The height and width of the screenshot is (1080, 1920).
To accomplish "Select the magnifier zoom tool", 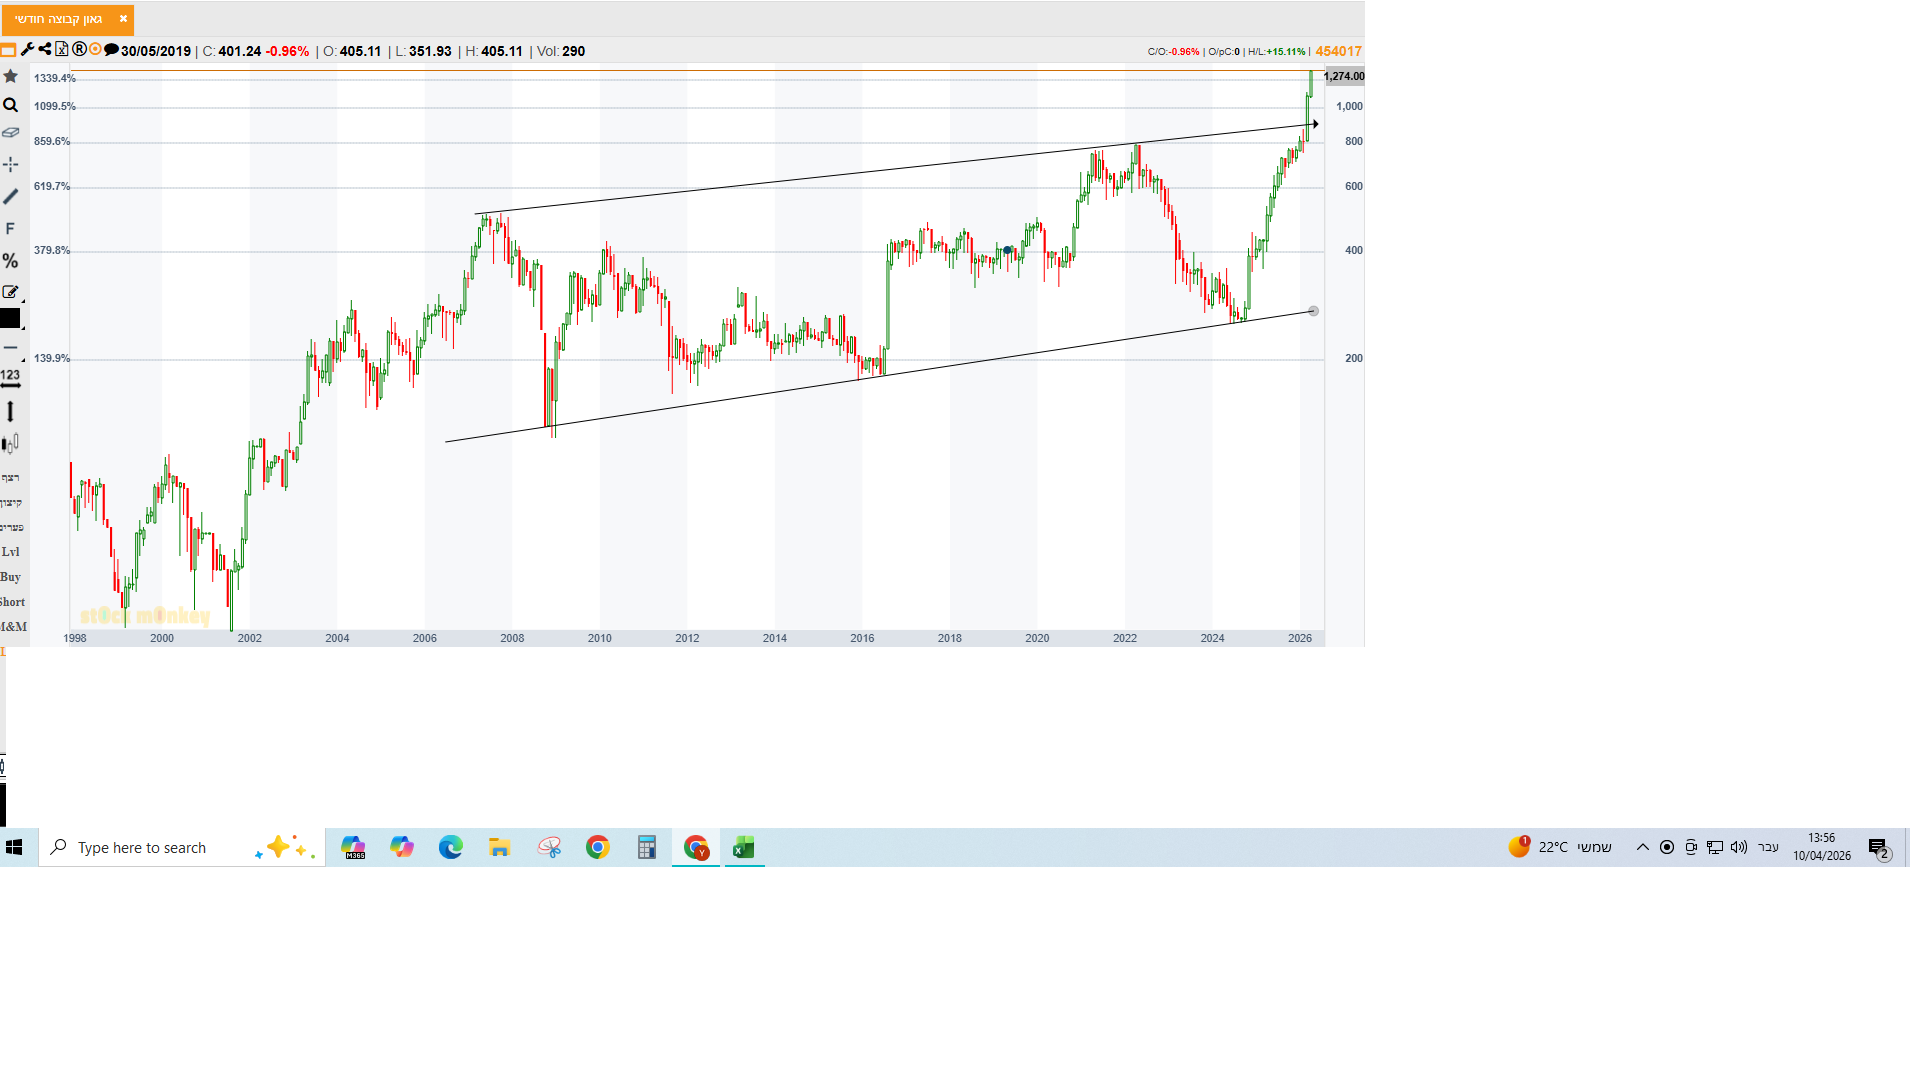I will [x=11, y=105].
